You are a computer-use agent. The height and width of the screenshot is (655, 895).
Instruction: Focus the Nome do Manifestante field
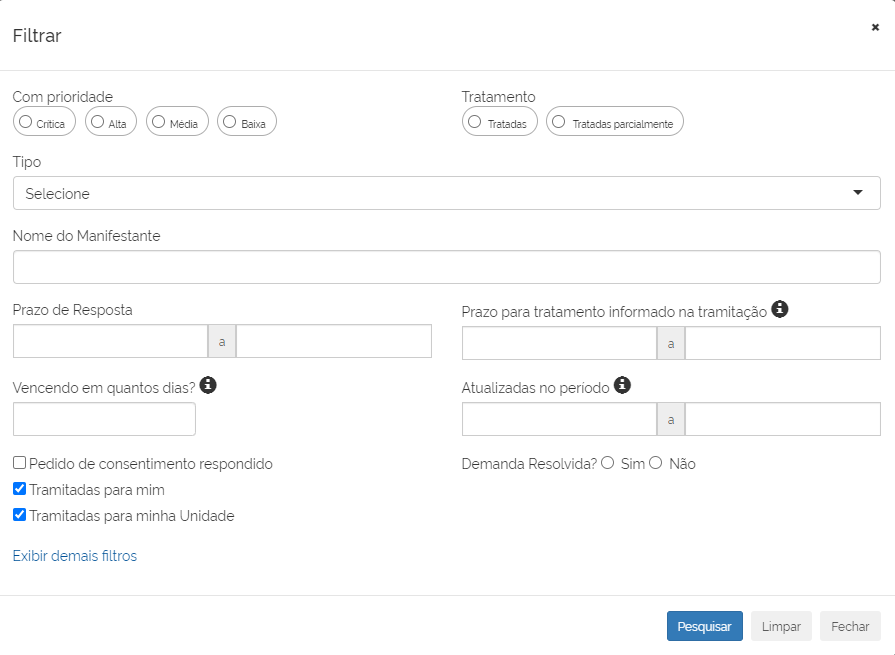coord(446,267)
